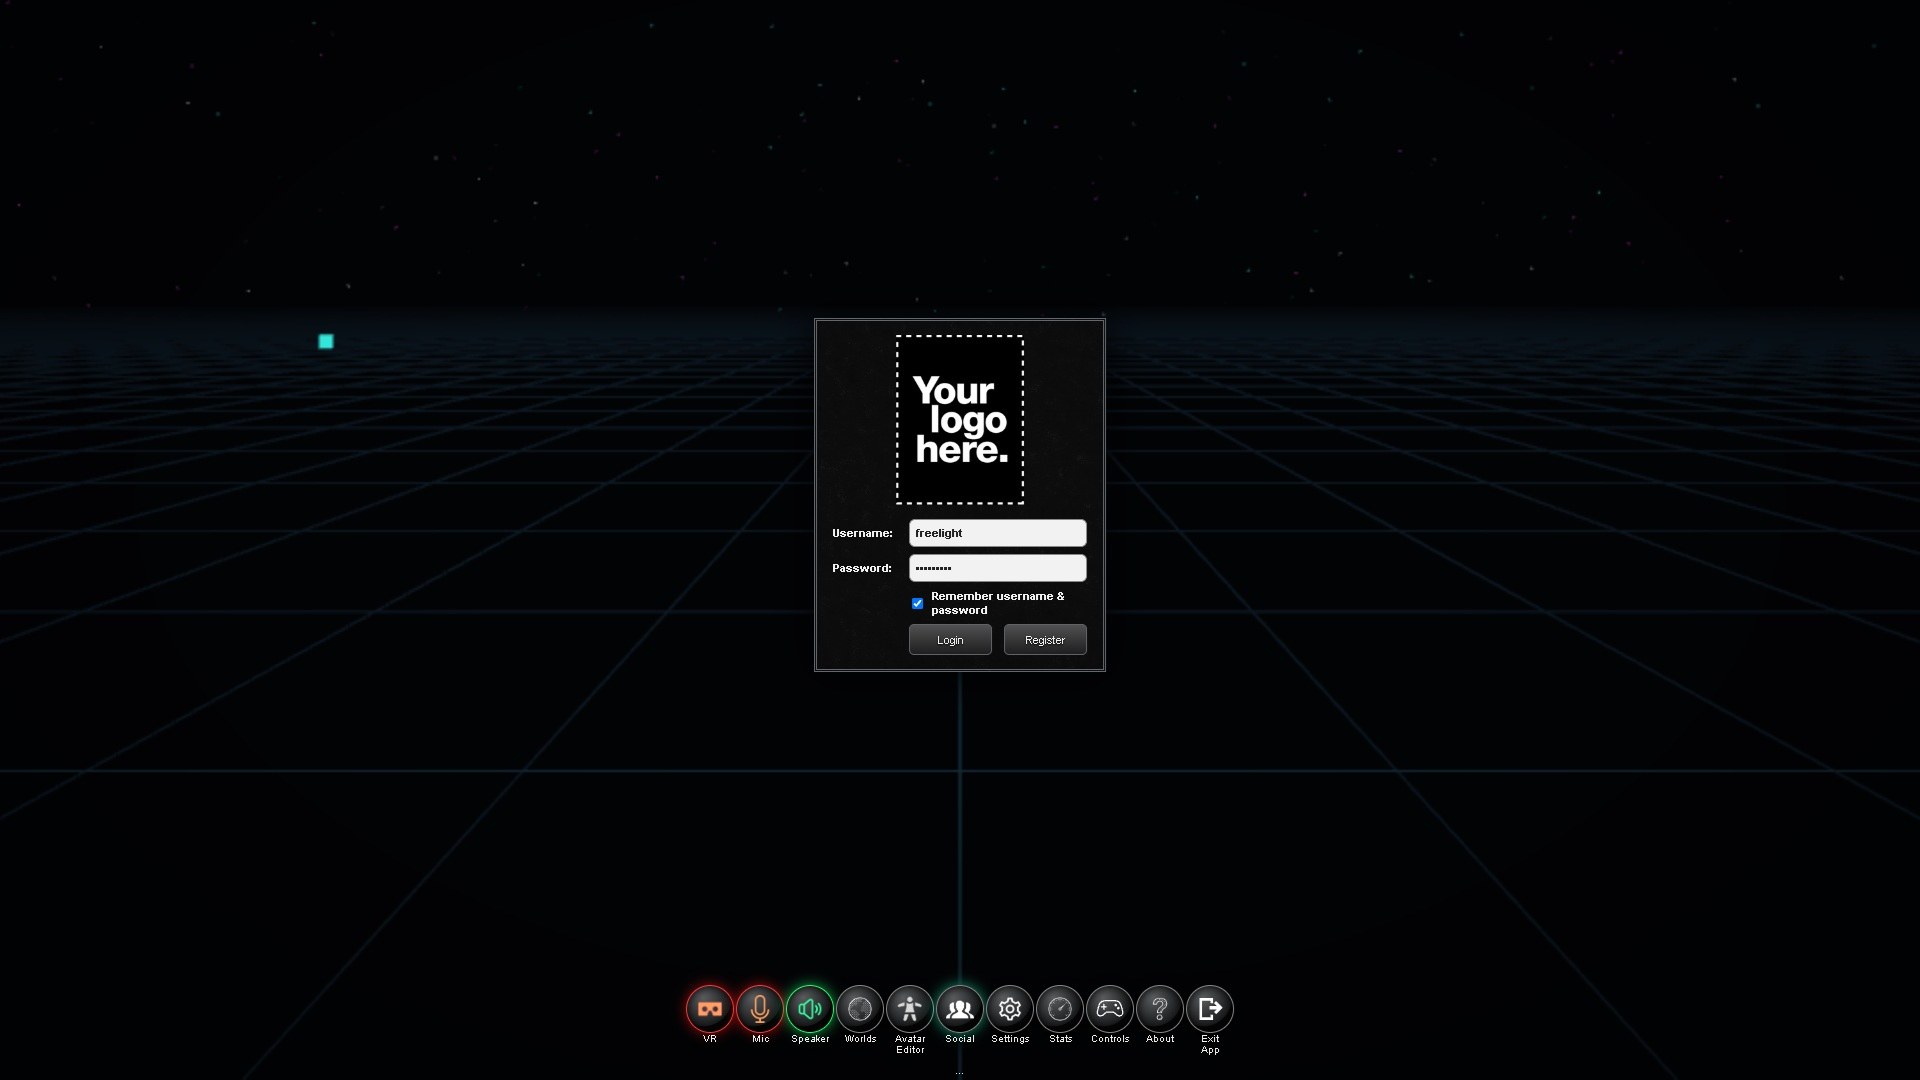This screenshot has height=1080, width=1920.
Task: Click the 'Remember username & password' label text
Action: click(998, 603)
